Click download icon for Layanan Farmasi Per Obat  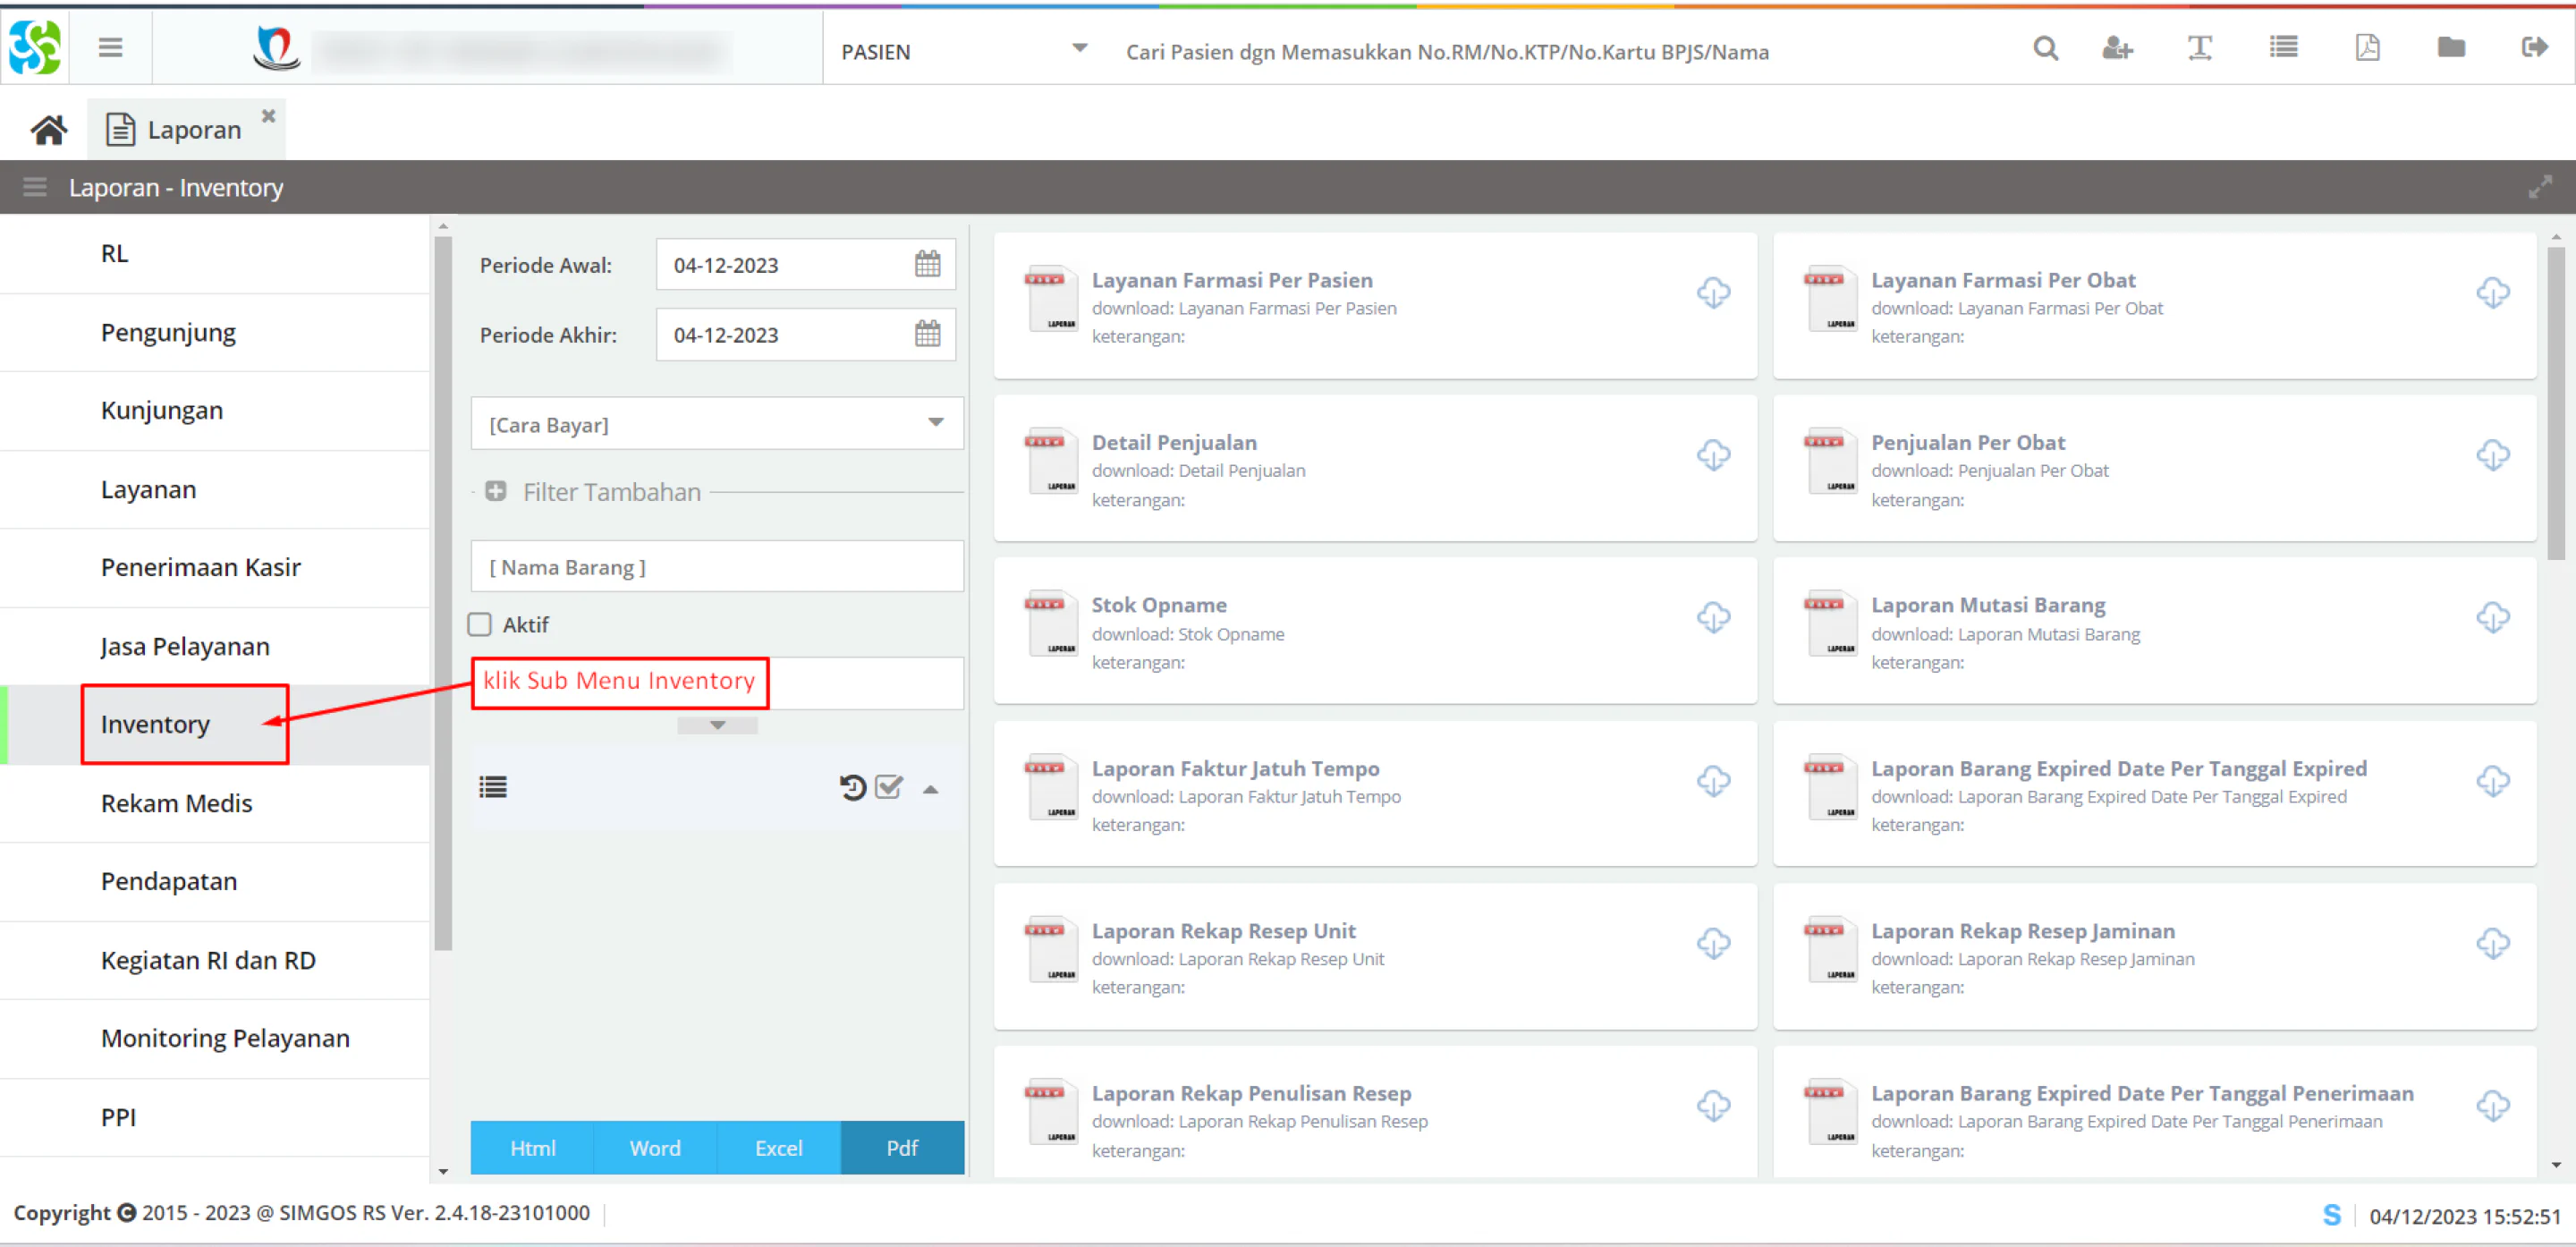pos(2492,293)
